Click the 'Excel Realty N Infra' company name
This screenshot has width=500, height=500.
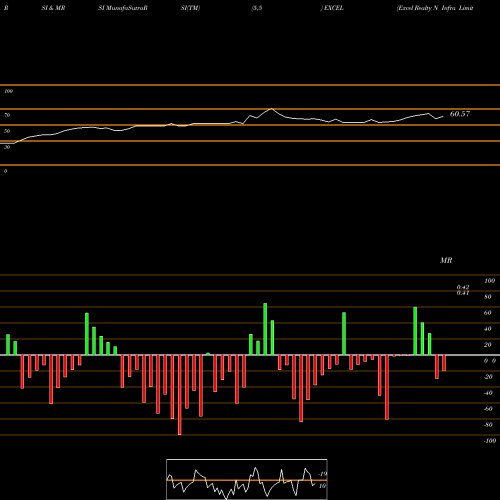[426, 8]
